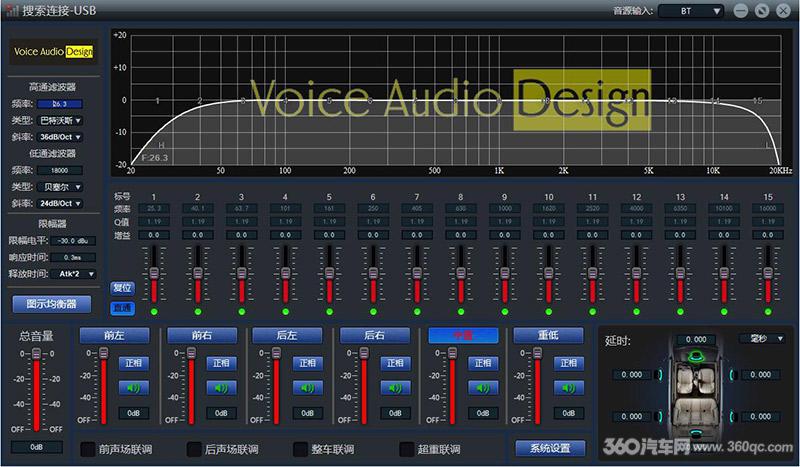
Task: Toggle green LED under EQ band 5
Action: coord(330,311)
